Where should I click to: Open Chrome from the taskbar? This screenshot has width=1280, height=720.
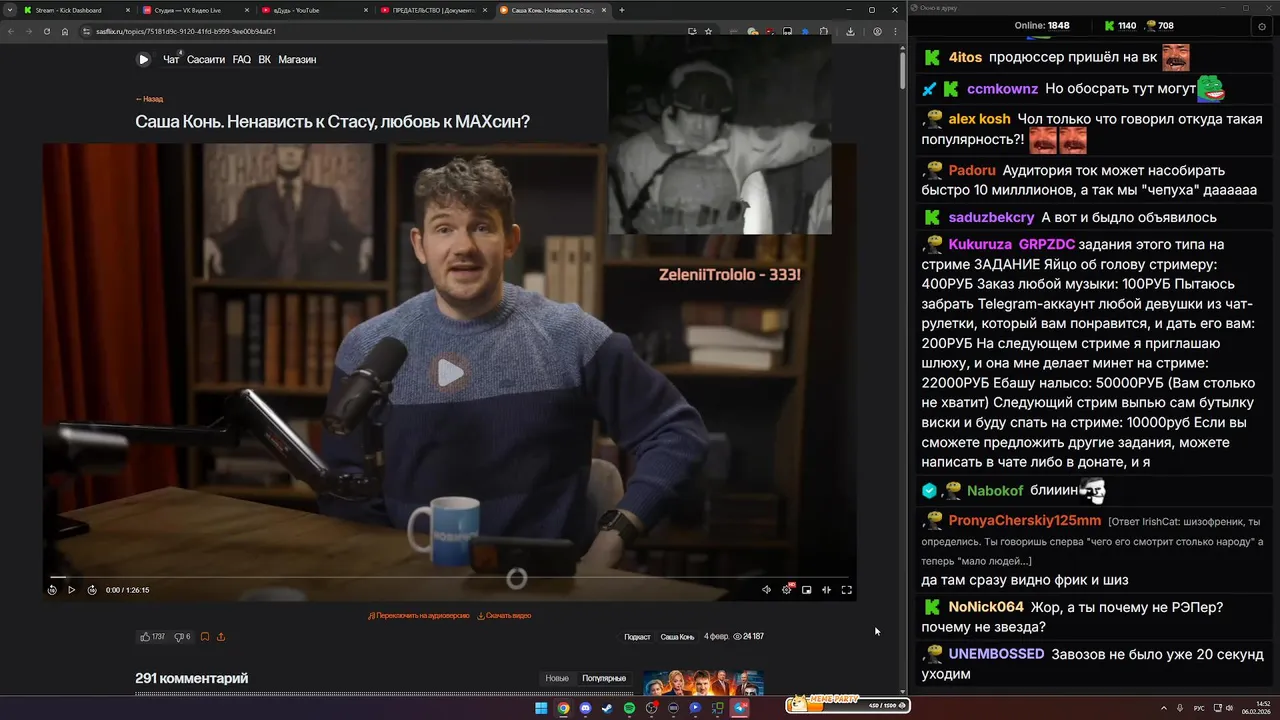(x=563, y=708)
